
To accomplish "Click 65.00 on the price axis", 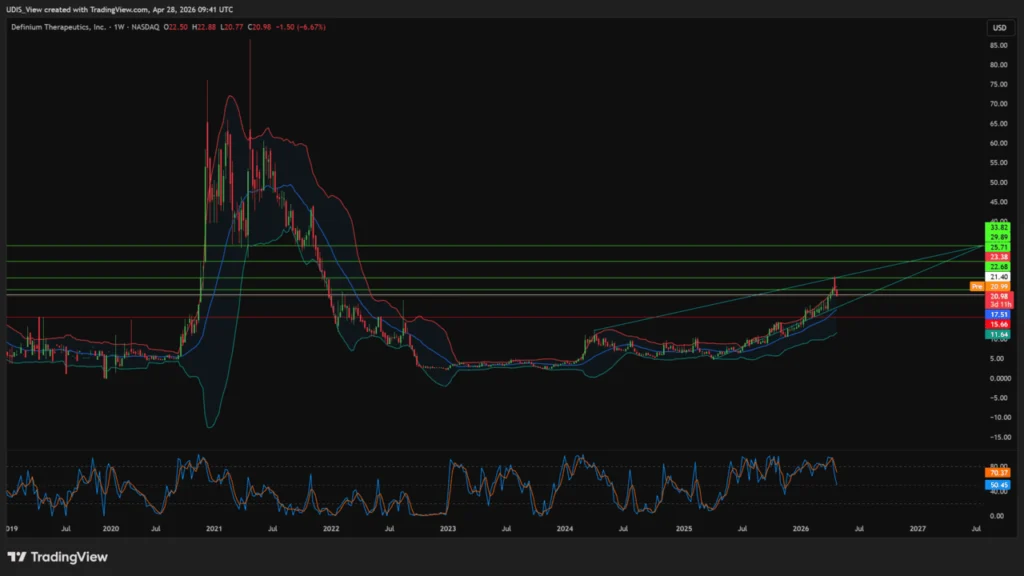I will pos(998,123).
